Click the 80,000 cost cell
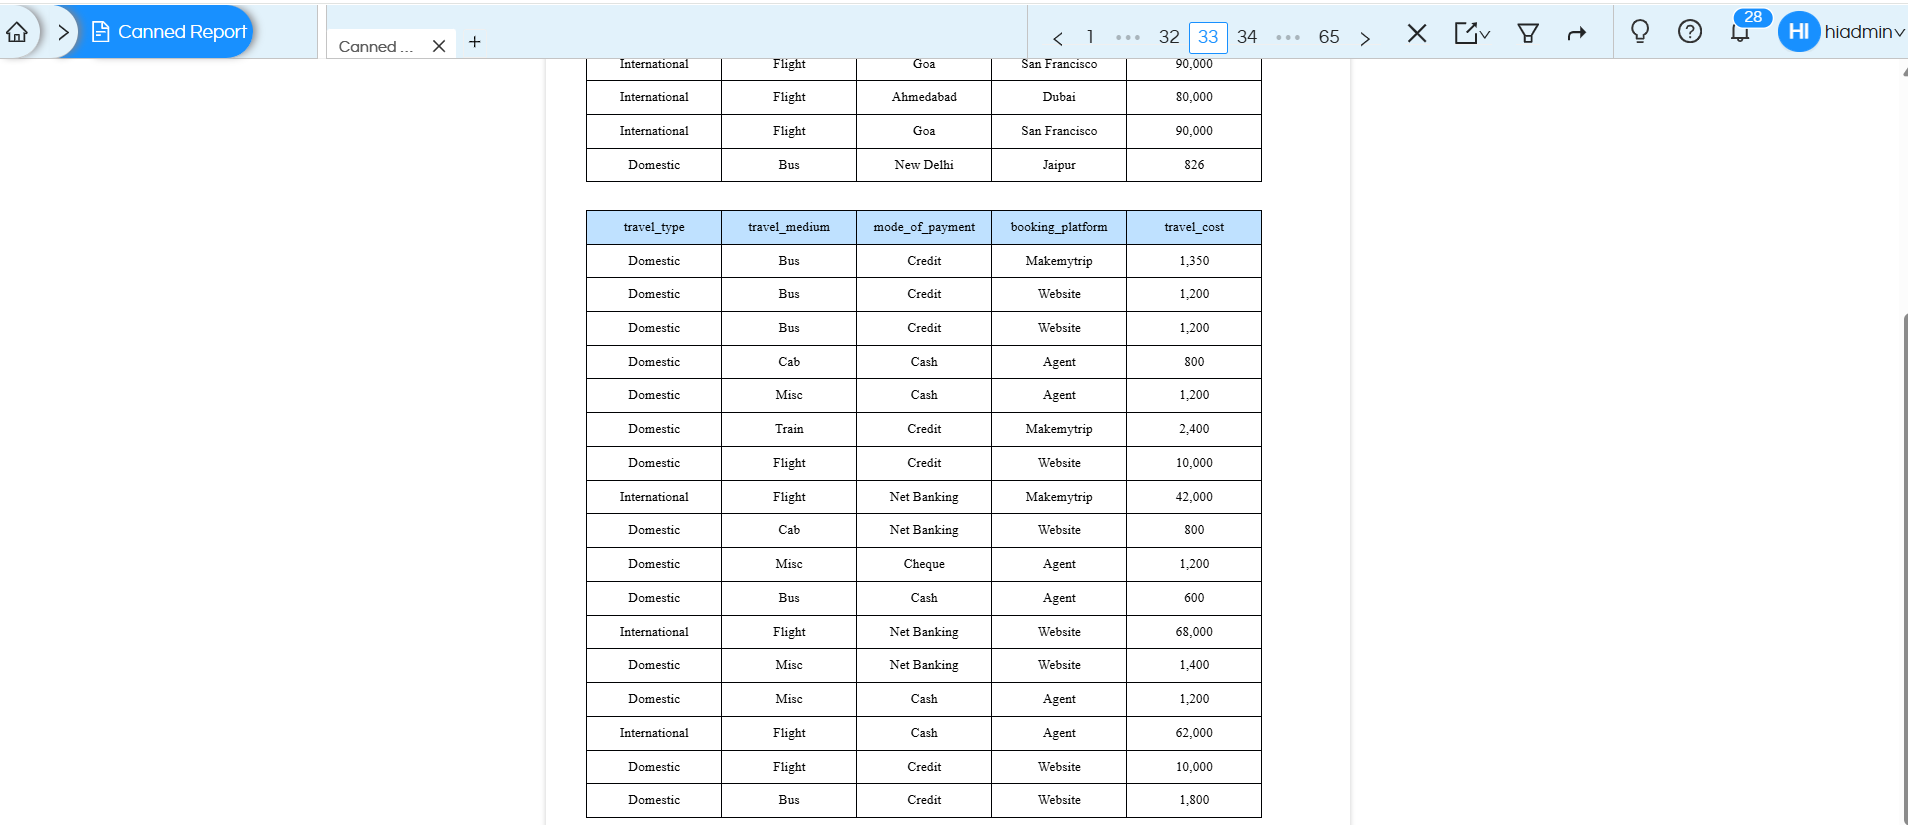 [1194, 97]
